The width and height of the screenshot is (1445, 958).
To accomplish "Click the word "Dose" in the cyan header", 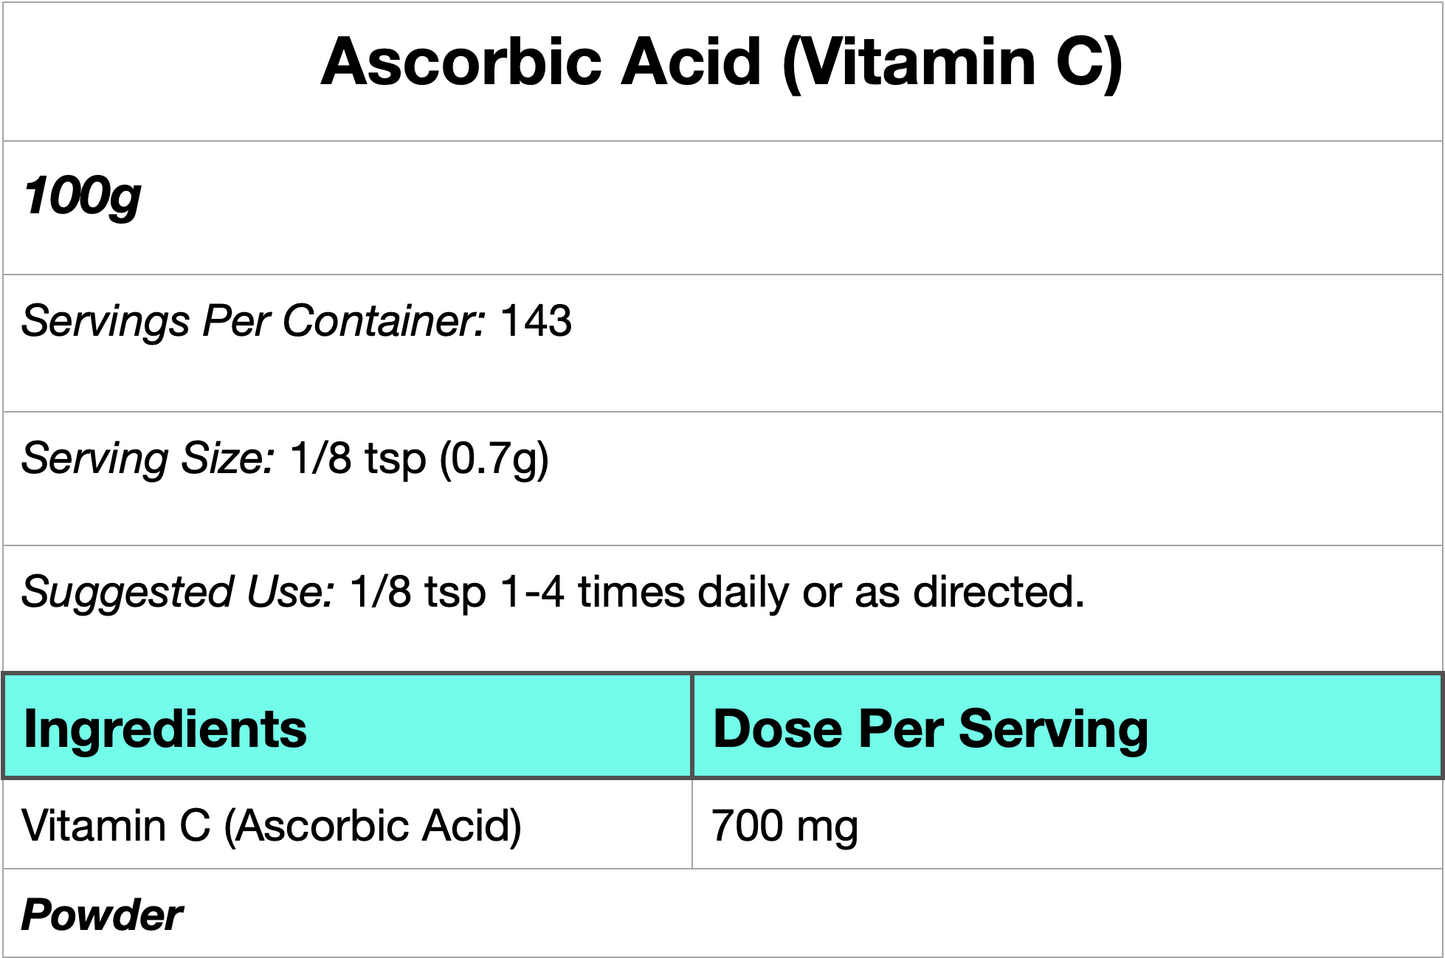I will point(778,729).
